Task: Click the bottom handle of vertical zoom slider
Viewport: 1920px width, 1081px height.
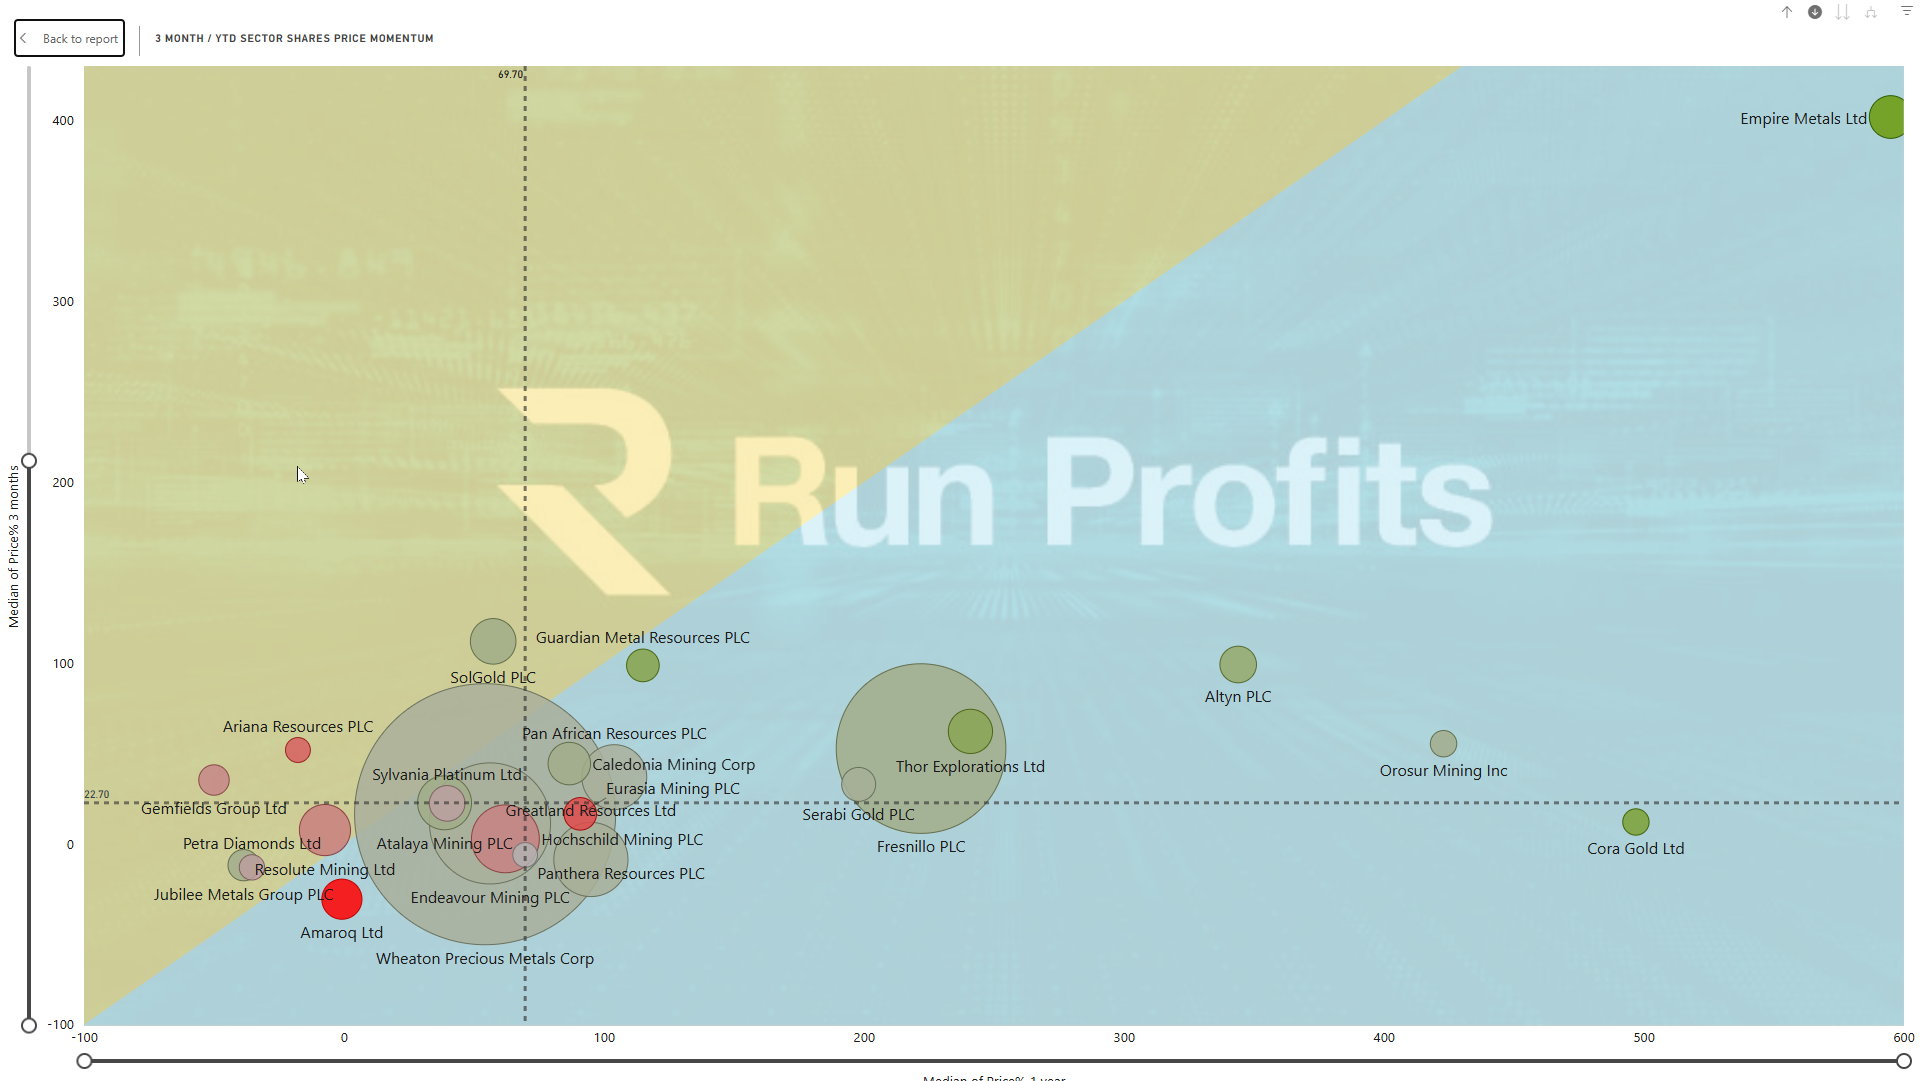Action: pos(29,1025)
